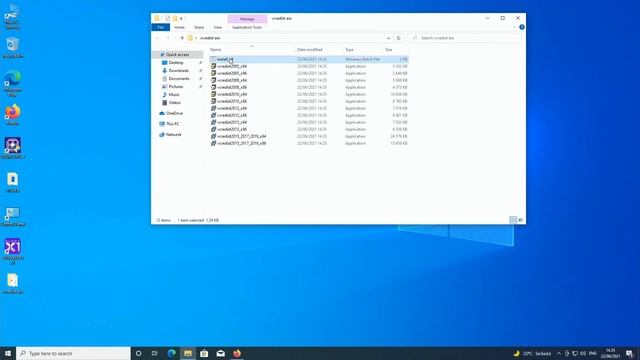Image resolution: width=640 pixels, height=360 pixels.
Task: Open Videos in navigation pane
Action: (174, 102)
